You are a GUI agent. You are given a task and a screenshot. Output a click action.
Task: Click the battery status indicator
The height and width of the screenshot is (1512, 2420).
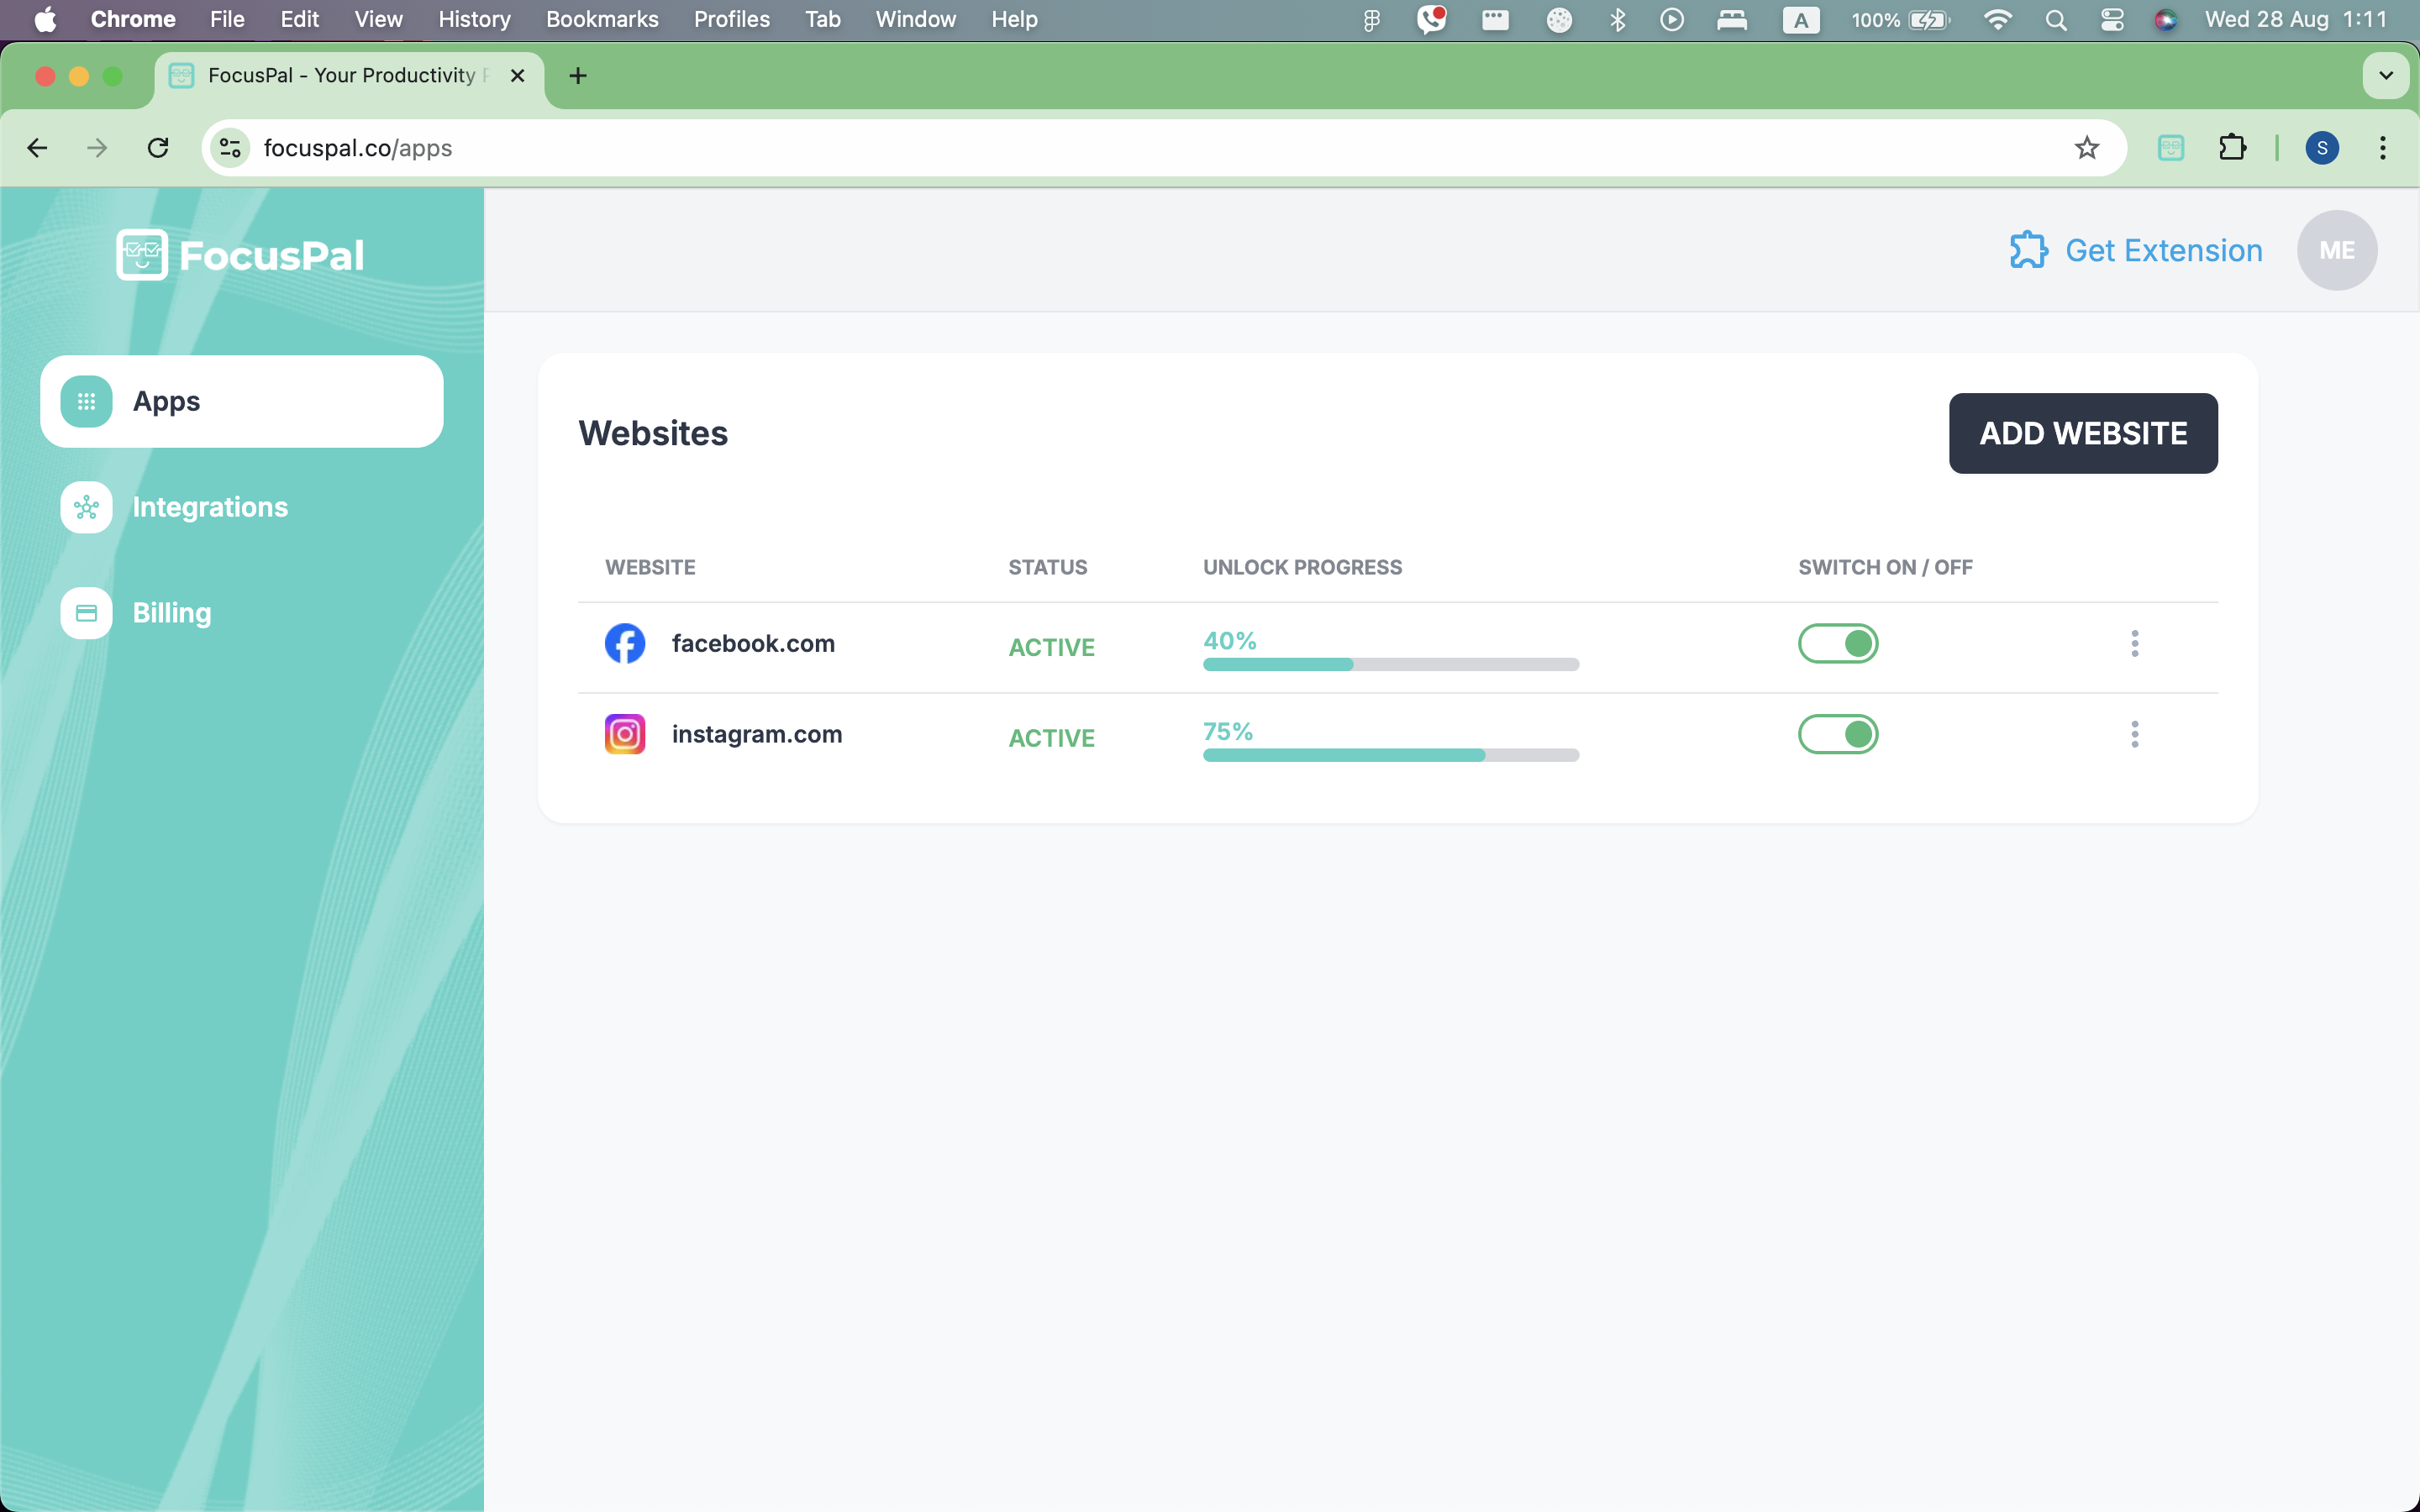tap(1900, 20)
